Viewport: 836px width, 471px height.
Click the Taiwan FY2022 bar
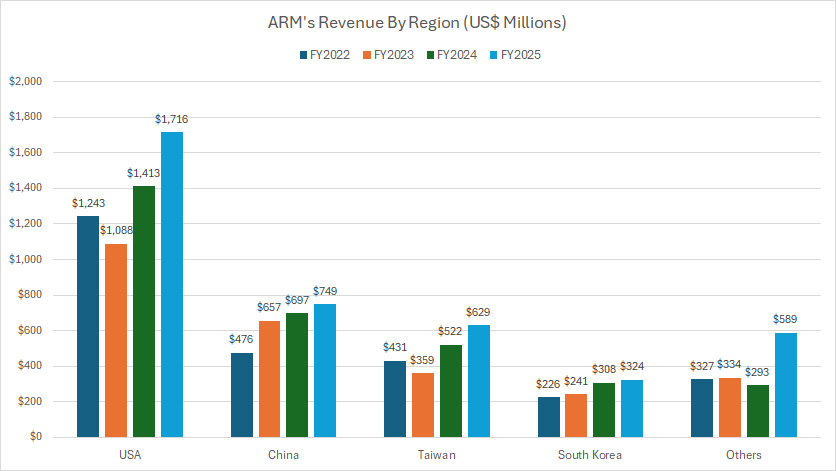pyautogui.click(x=395, y=399)
